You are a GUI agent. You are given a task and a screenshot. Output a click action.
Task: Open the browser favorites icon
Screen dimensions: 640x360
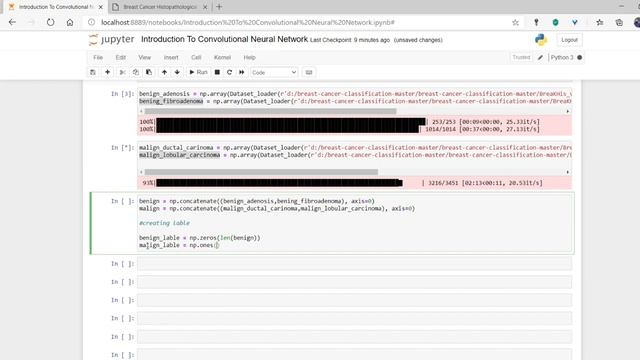click(600, 22)
